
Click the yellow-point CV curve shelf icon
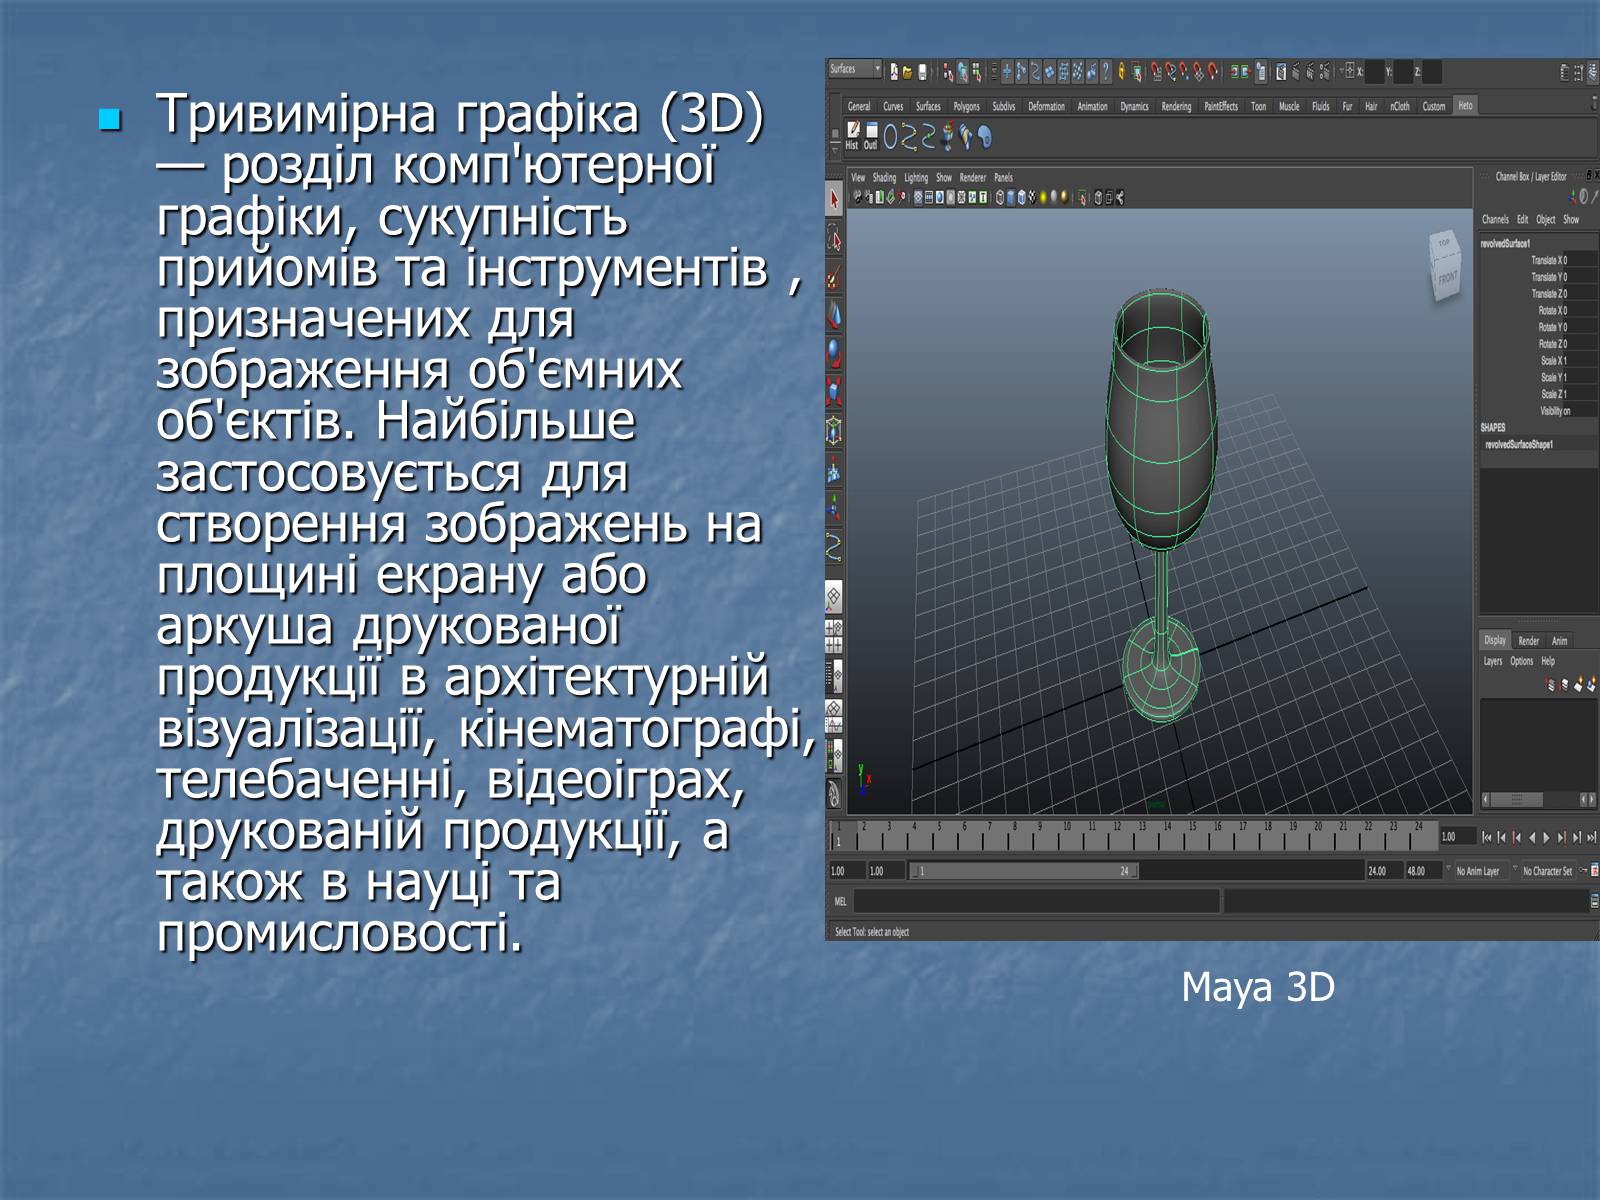click(910, 136)
